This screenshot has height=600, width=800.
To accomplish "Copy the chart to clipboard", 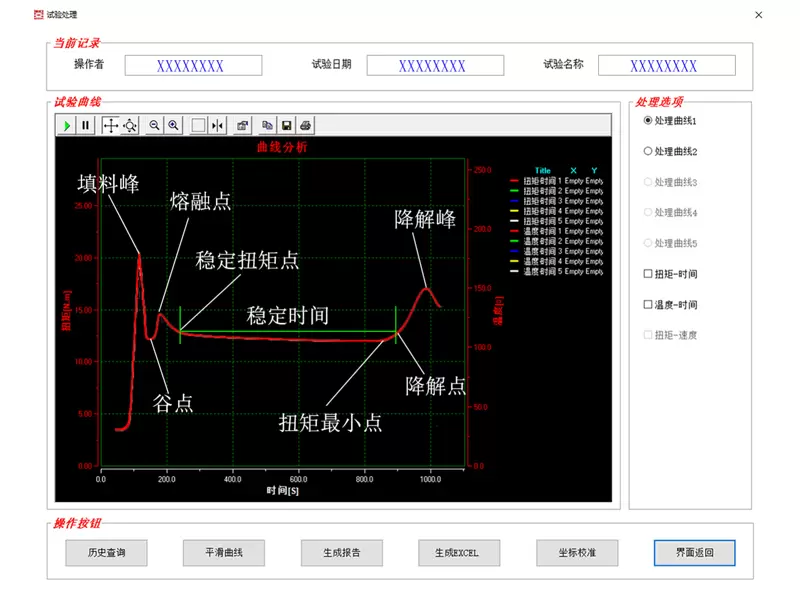I will pos(266,125).
